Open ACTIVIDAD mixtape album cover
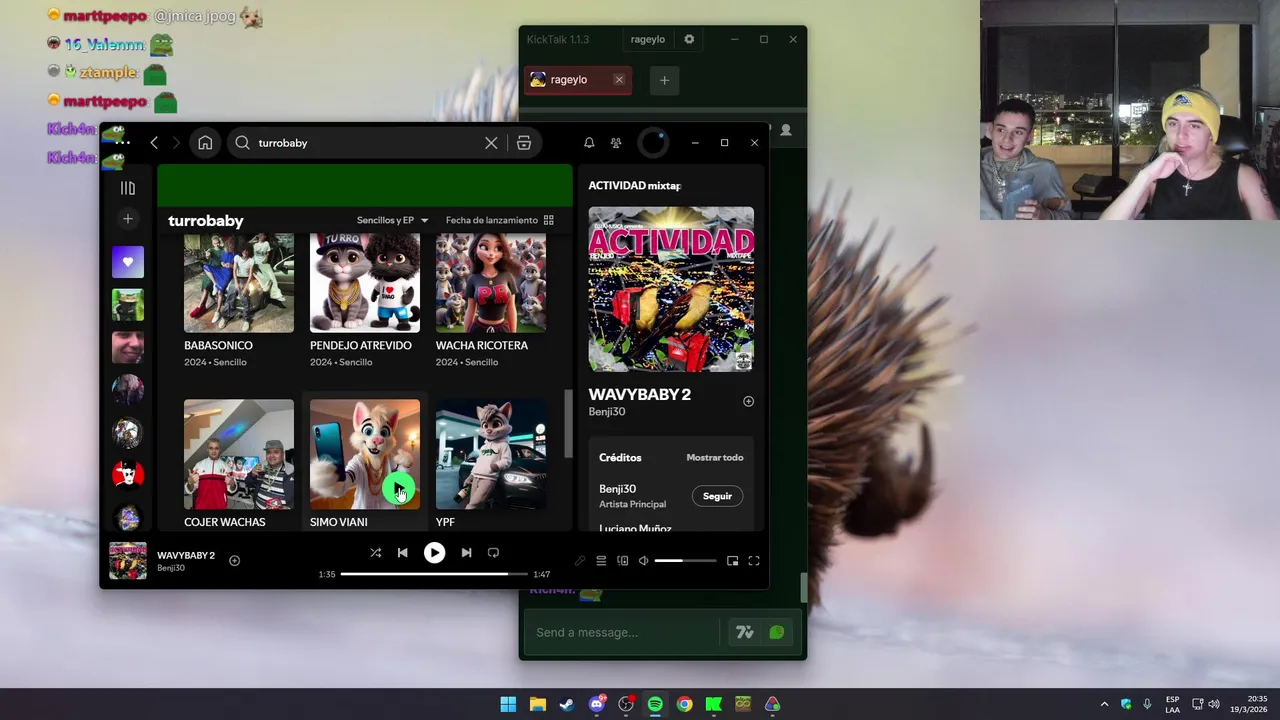 pyautogui.click(x=671, y=289)
